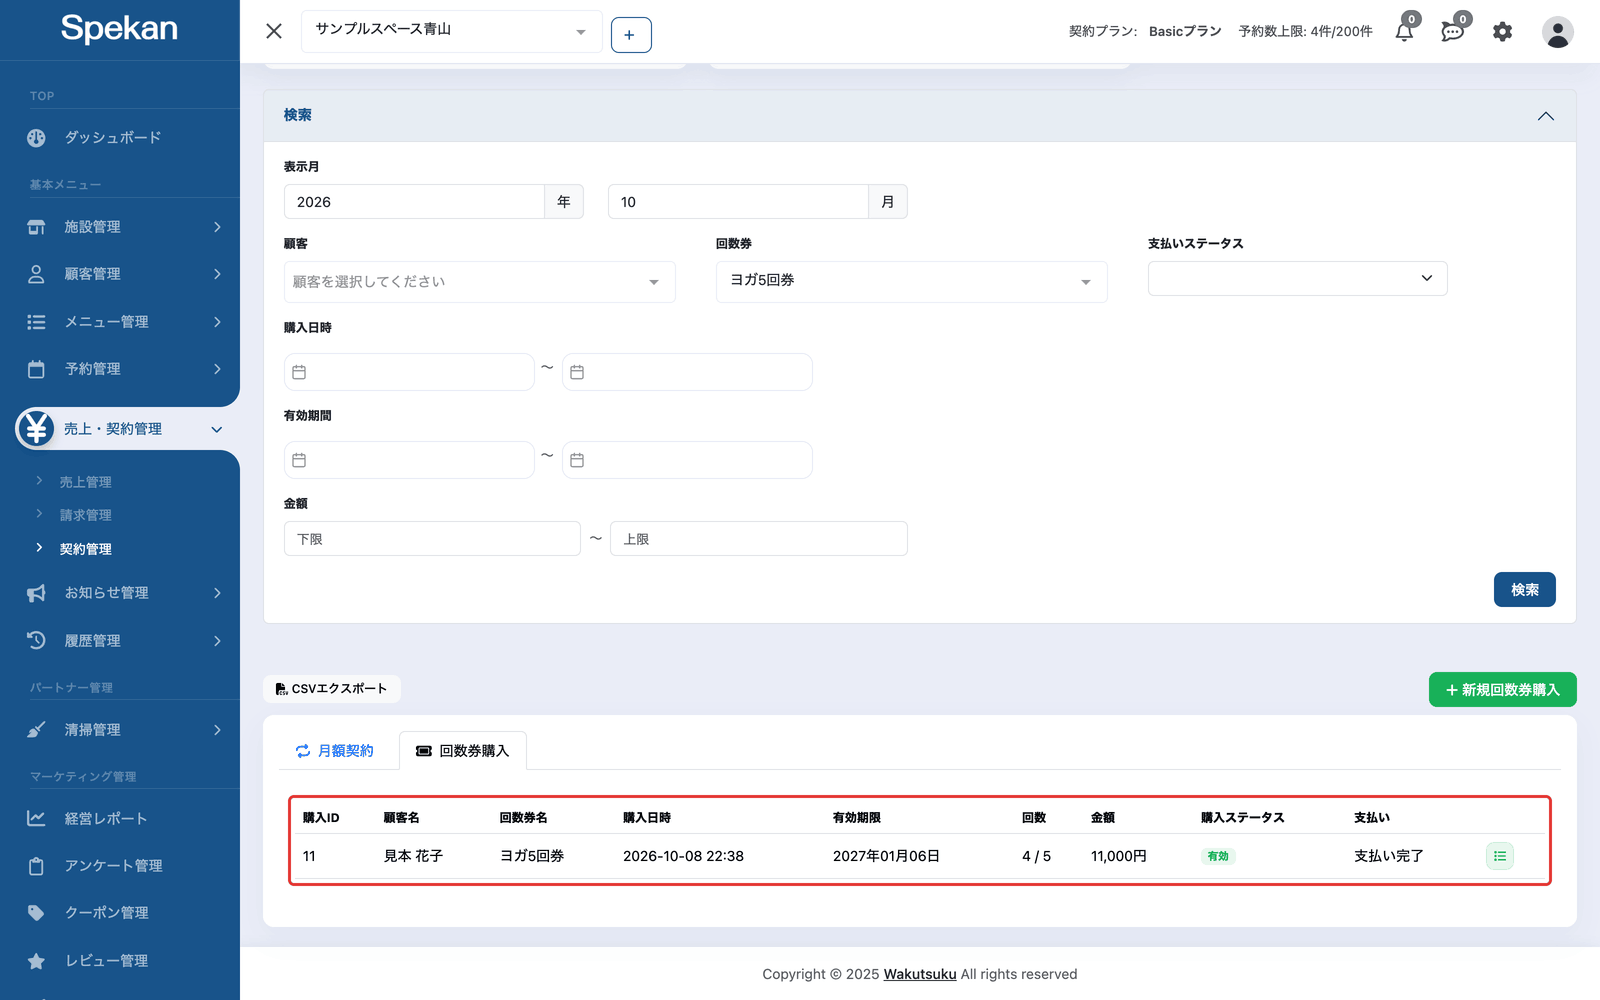This screenshot has height=1000, width=1600.
Task: Open the 回数券 ticket dropdown
Action: pos(912,282)
